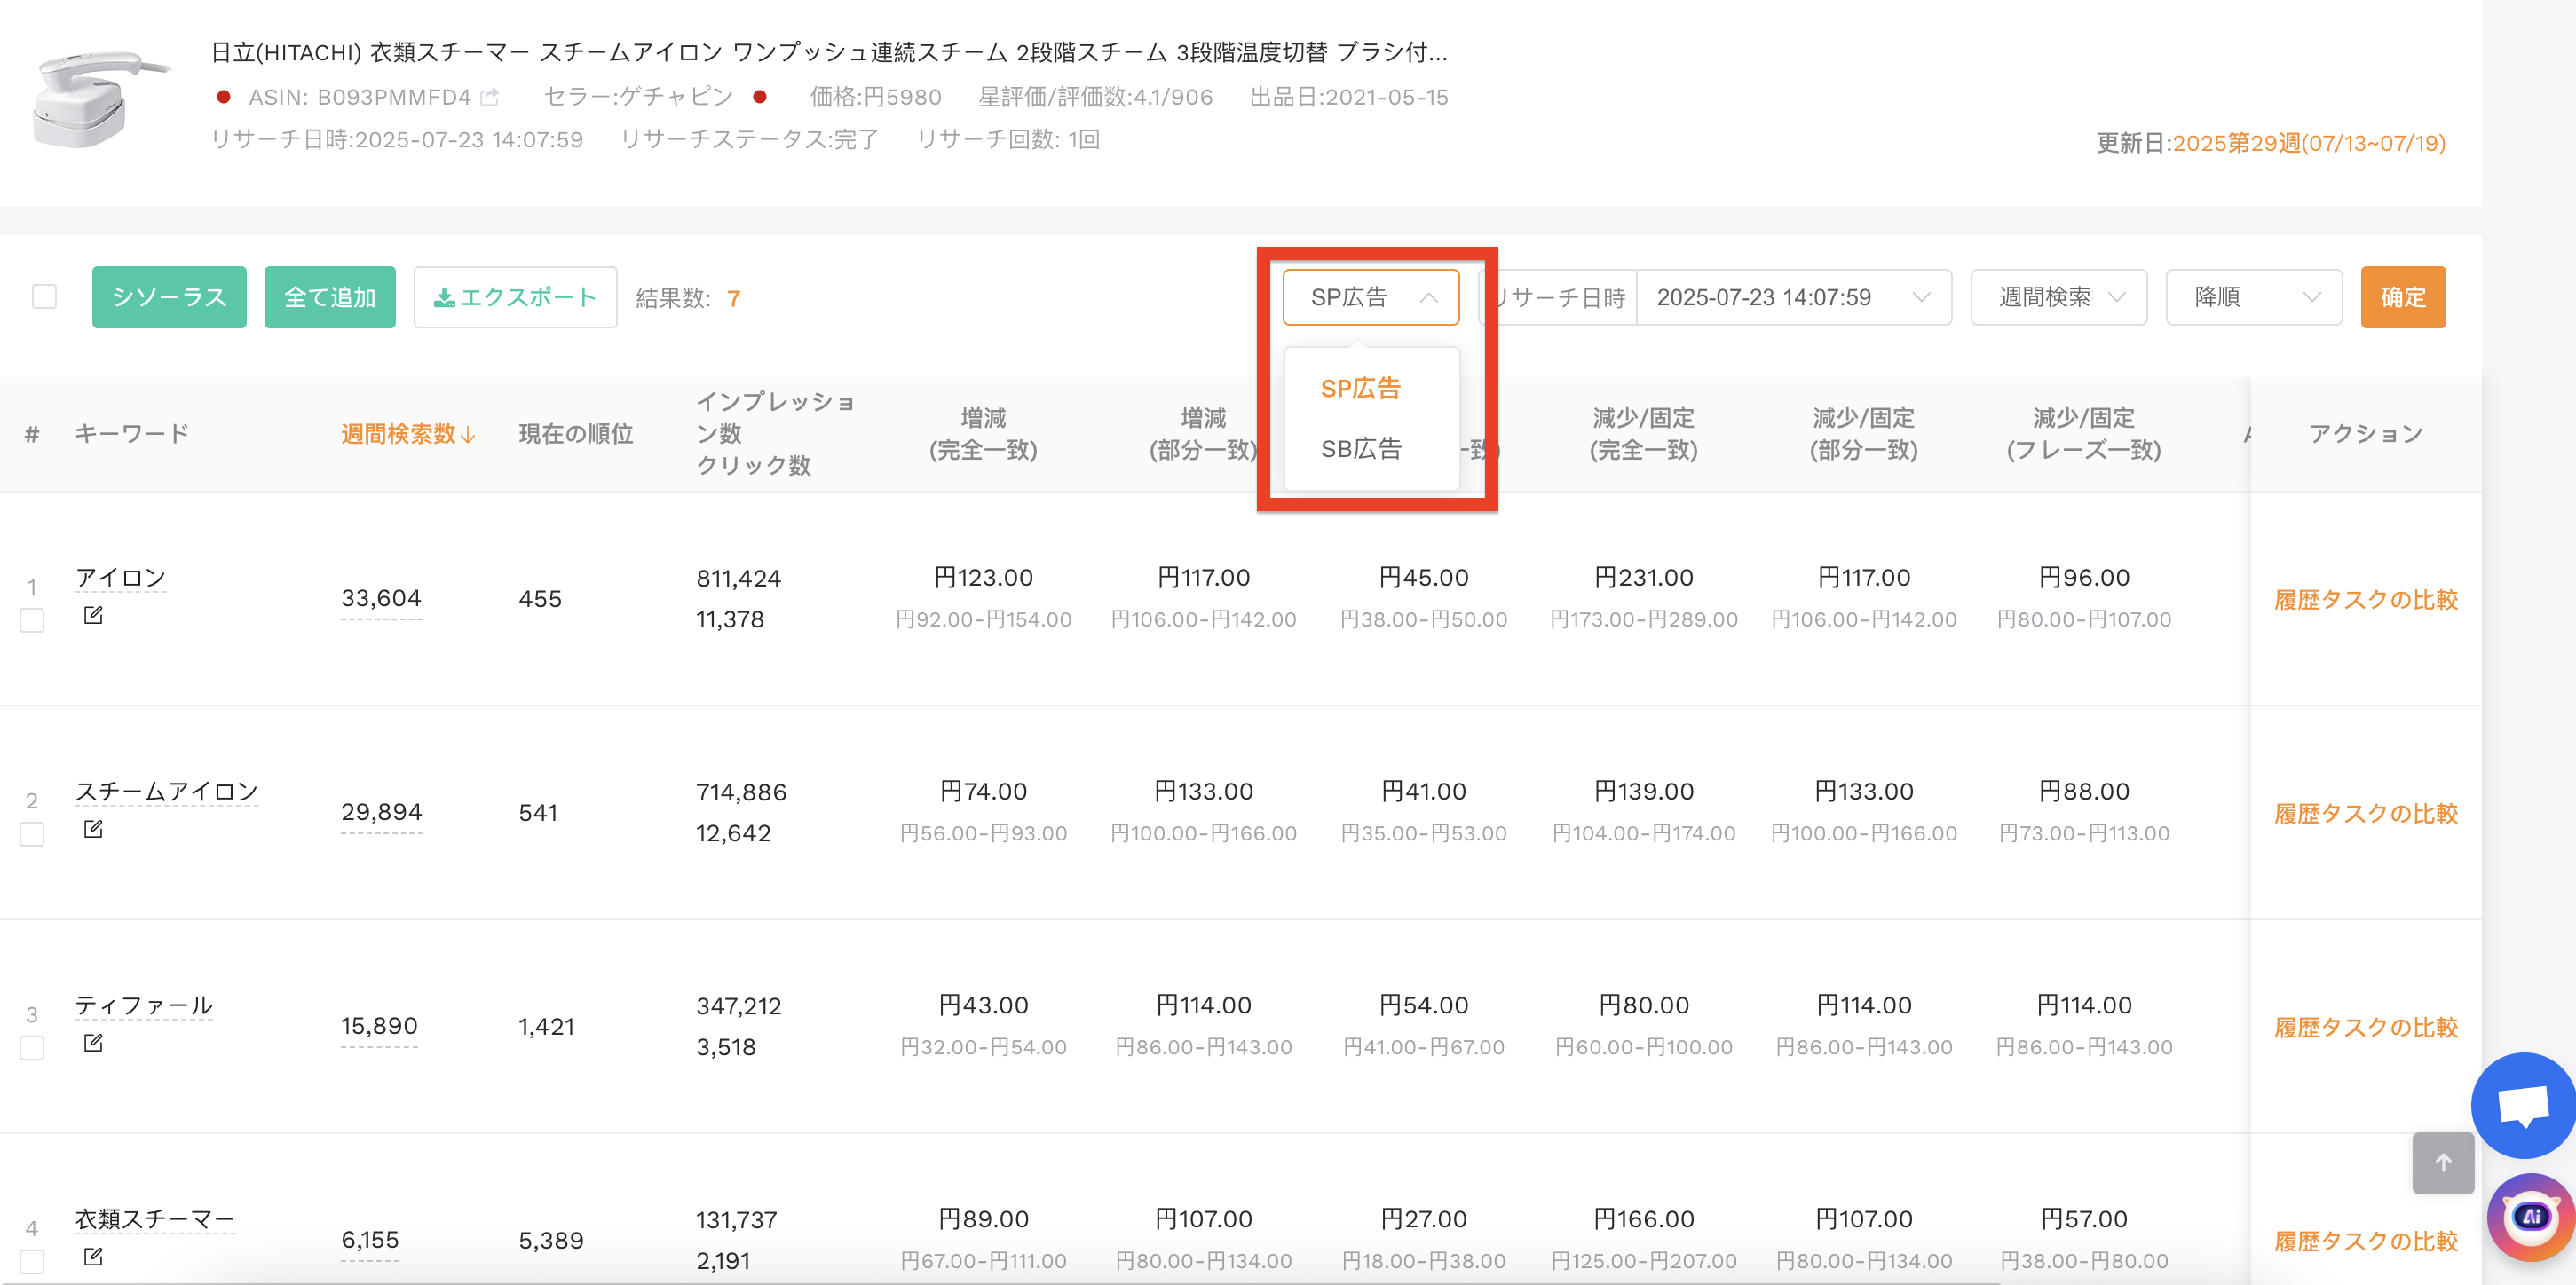Click weekly search count 15,890
The width and height of the screenshot is (2576, 1285).
click(379, 1026)
